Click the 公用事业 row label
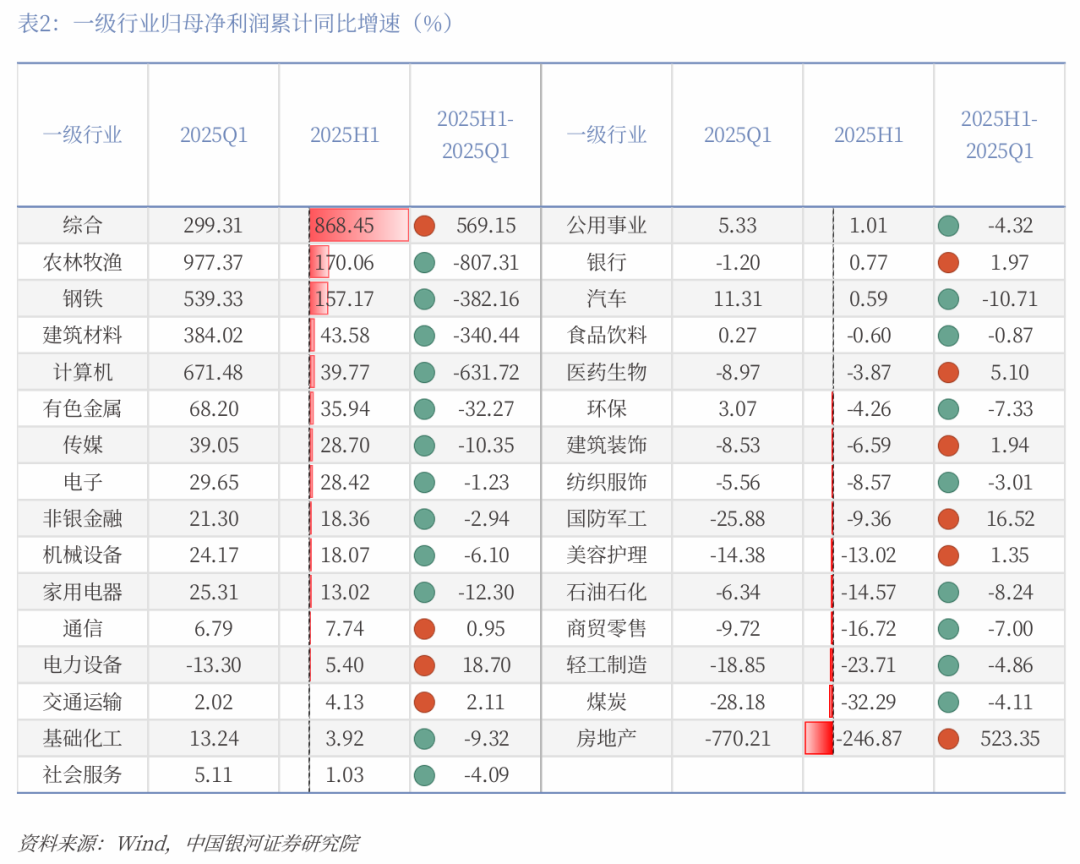This screenshot has width=1080, height=864. pos(607,225)
